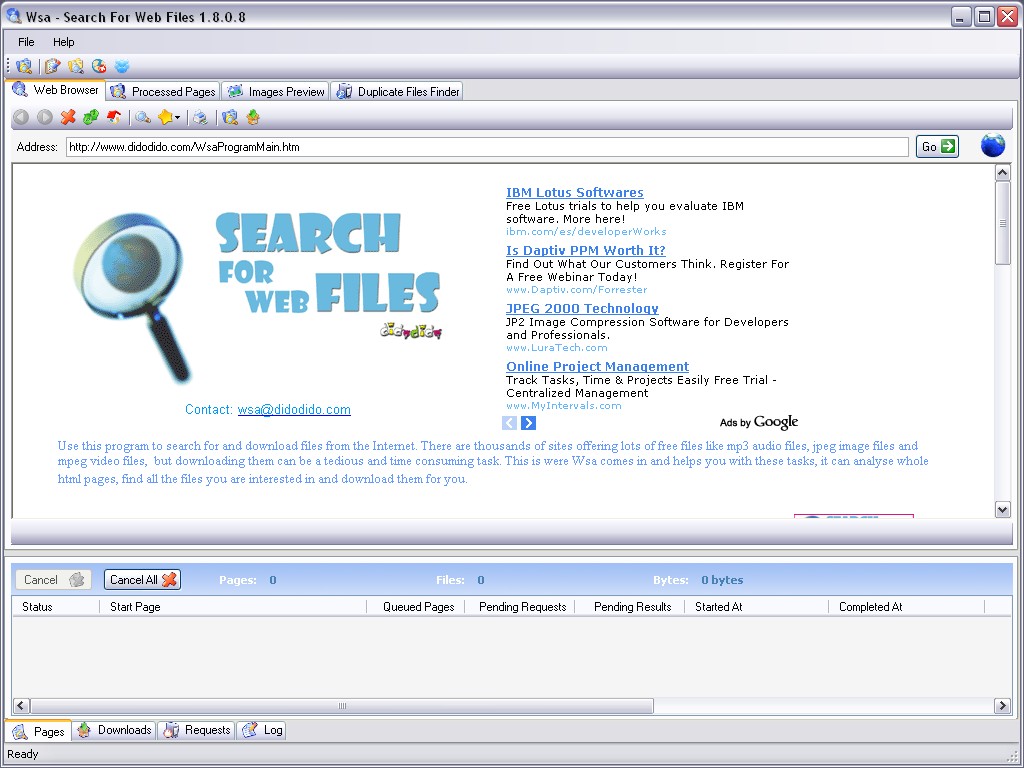This screenshot has width=1024, height=768.
Task: Click the notepad with pencil icon in top toolbar
Action: pyautogui.click(x=52, y=66)
